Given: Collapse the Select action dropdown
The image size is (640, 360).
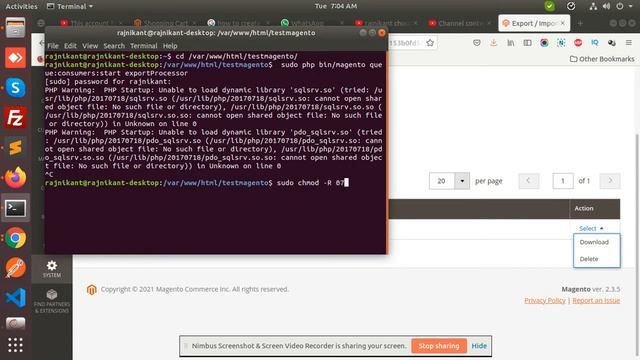Looking at the screenshot, I should pos(591,228).
